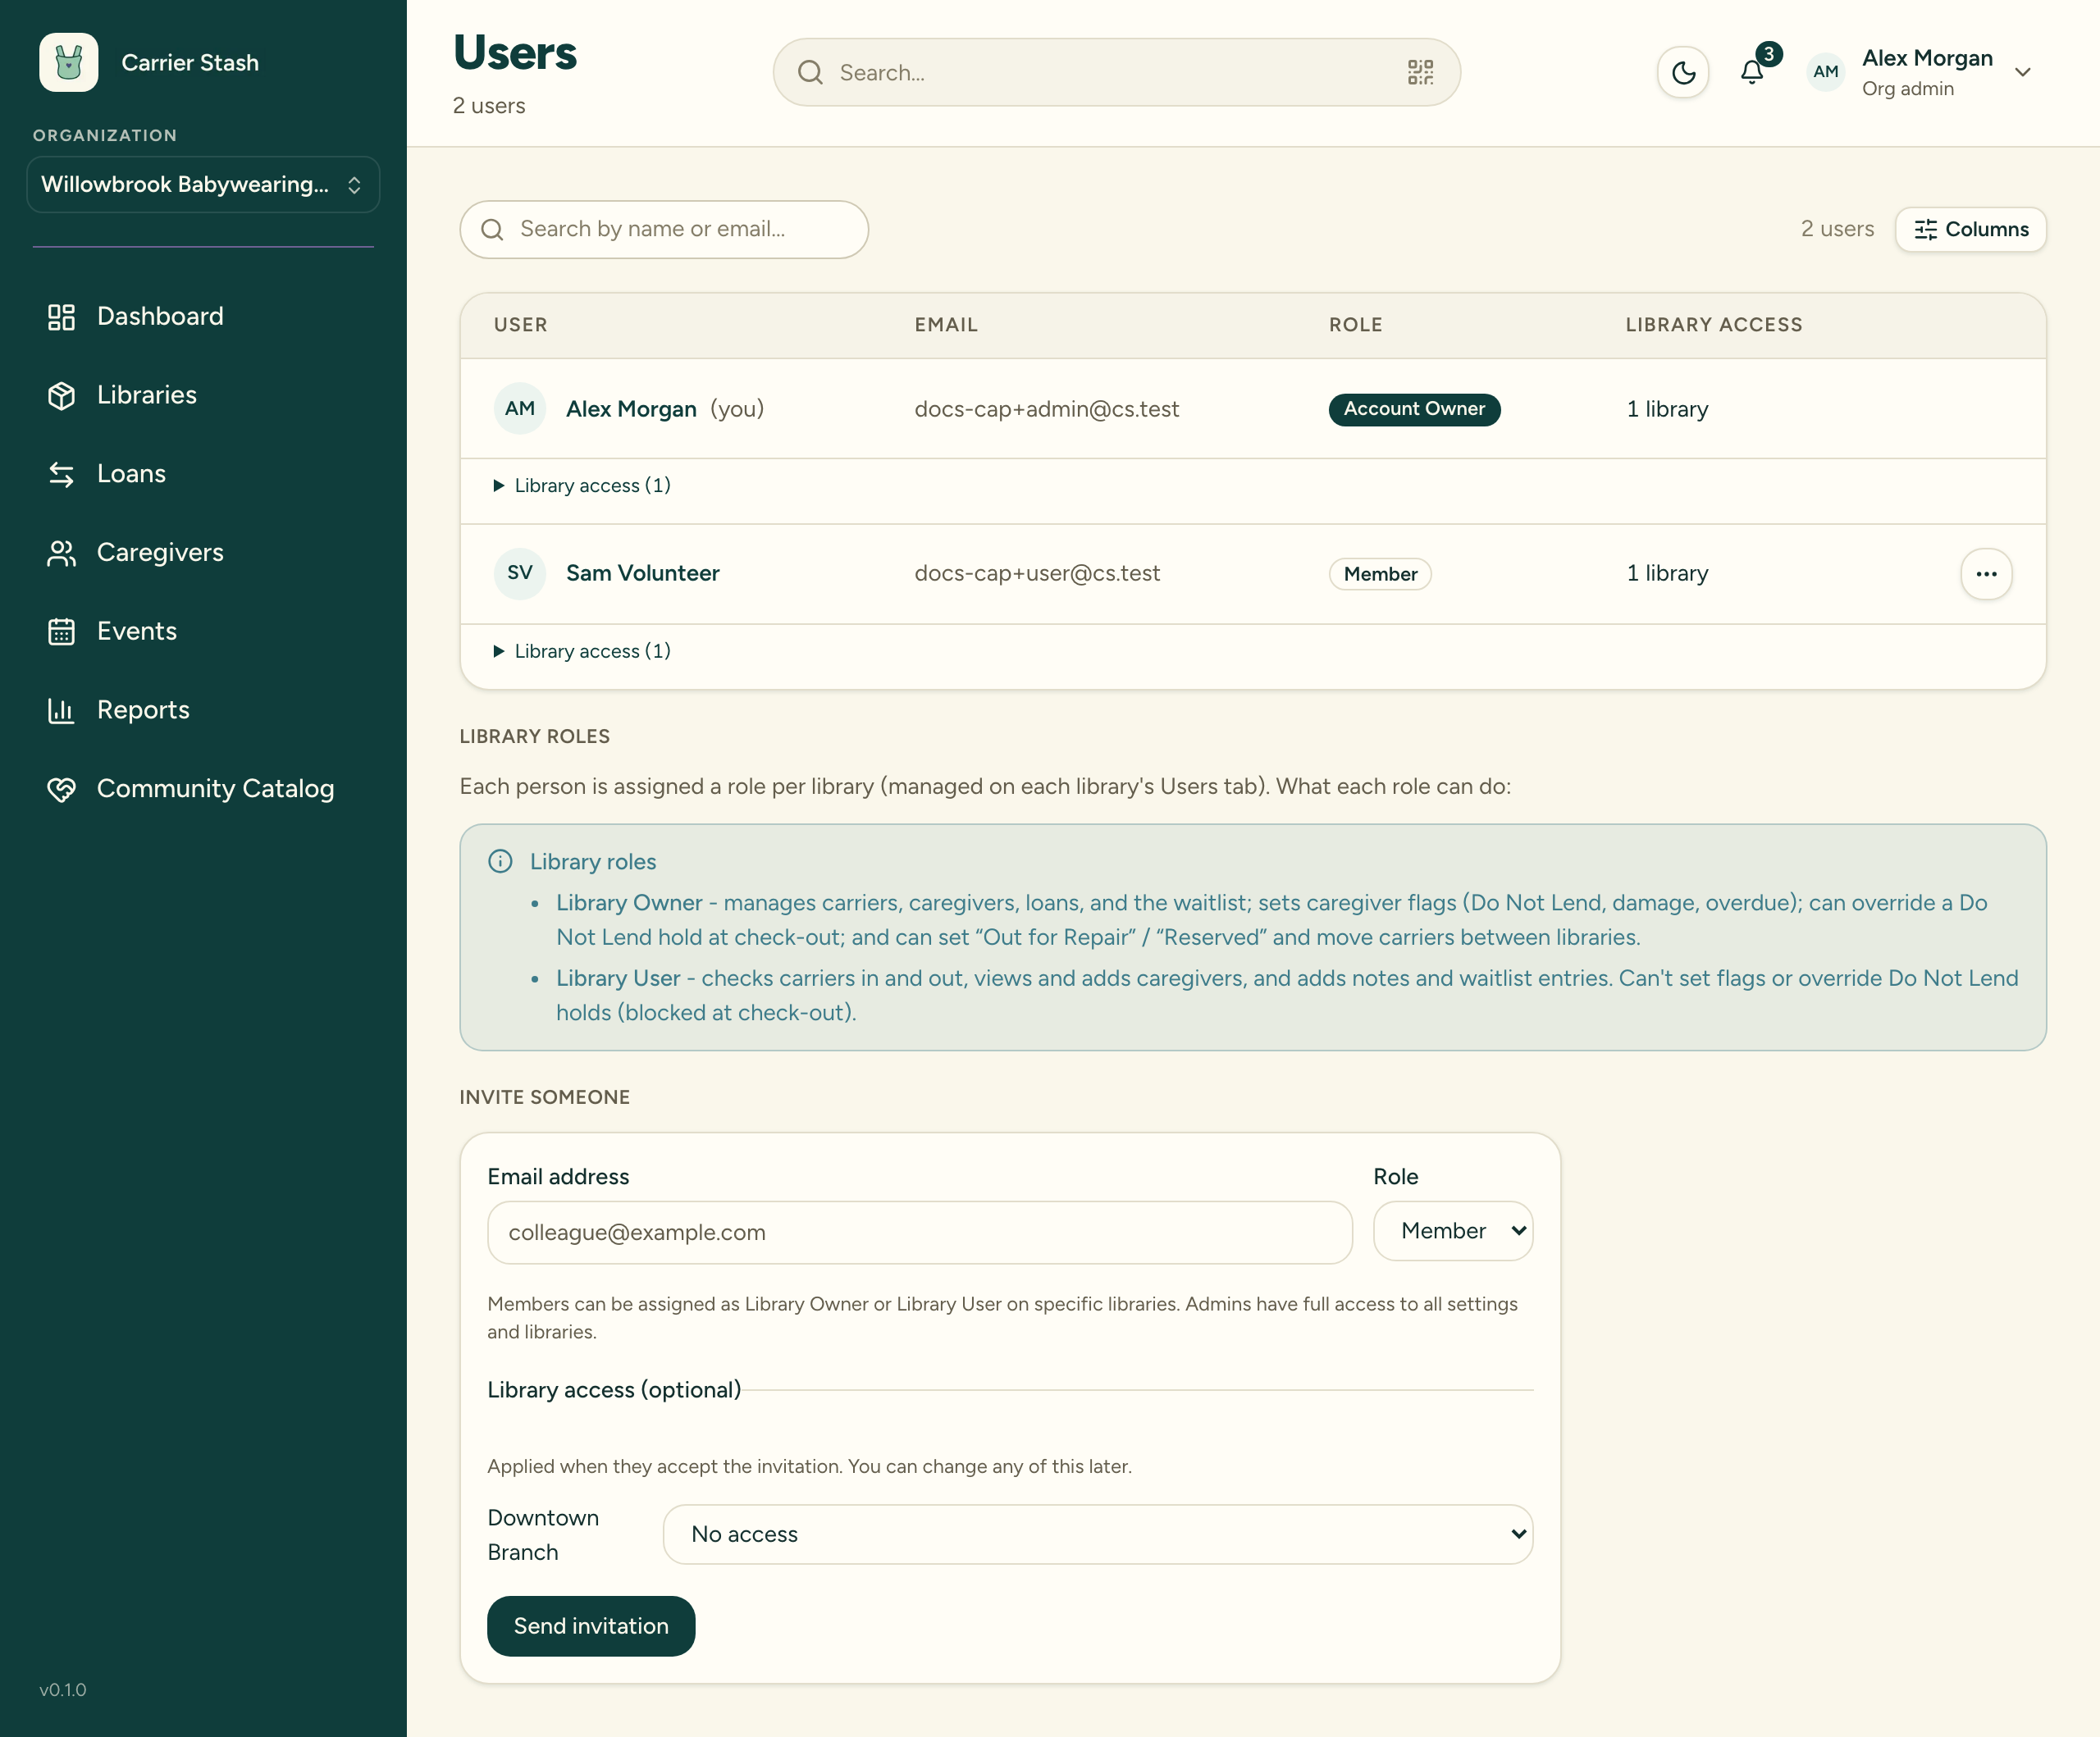Toggle dark mode moon icon

(x=1683, y=72)
